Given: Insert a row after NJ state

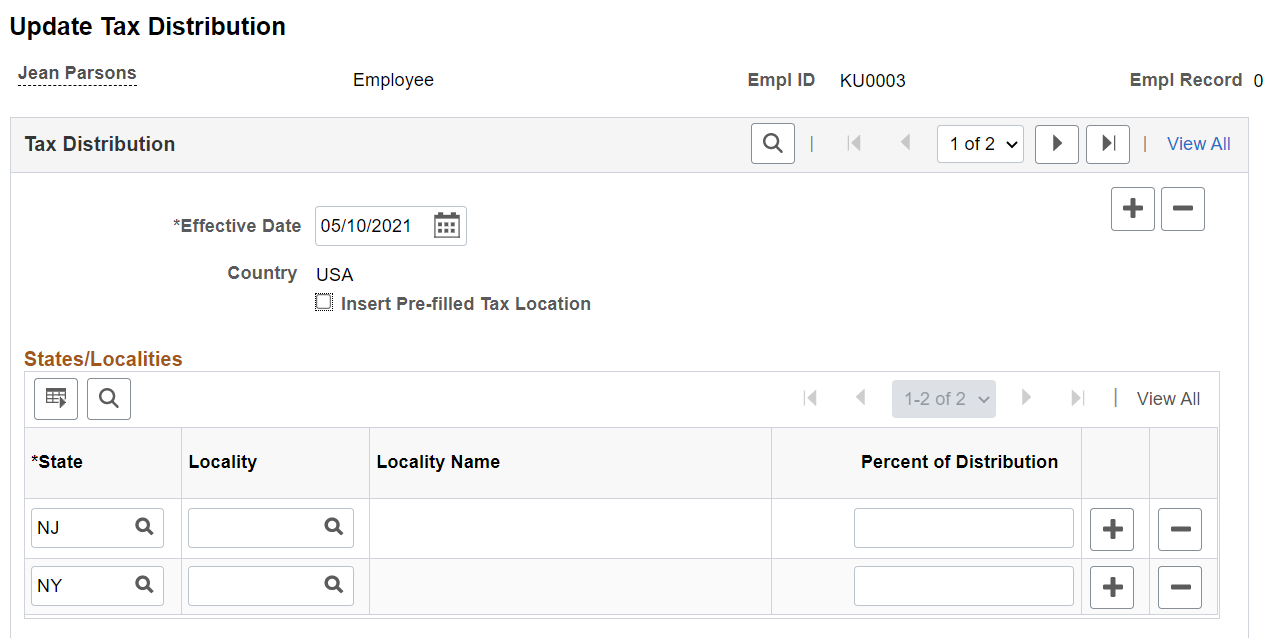Looking at the screenshot, I should pyautogui.click(x=1112, y=529).
